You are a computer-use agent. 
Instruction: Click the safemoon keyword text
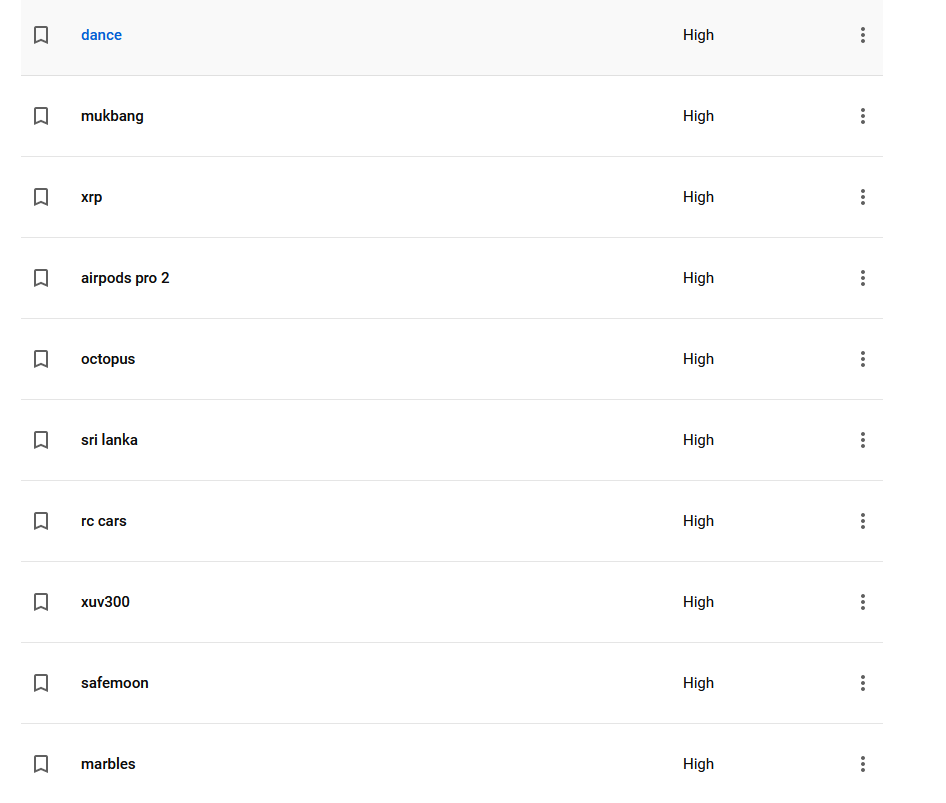pos(114,683)
